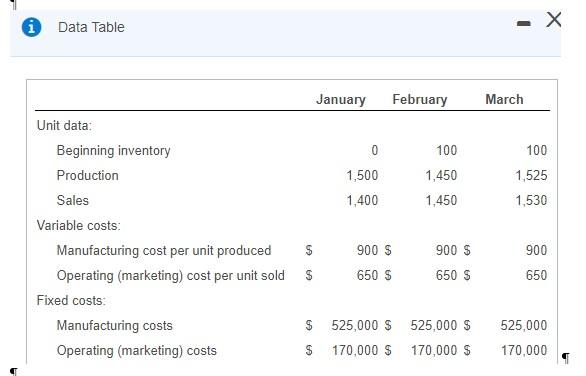Select the 'Fixed costs:' section label

tap(71, 301)
